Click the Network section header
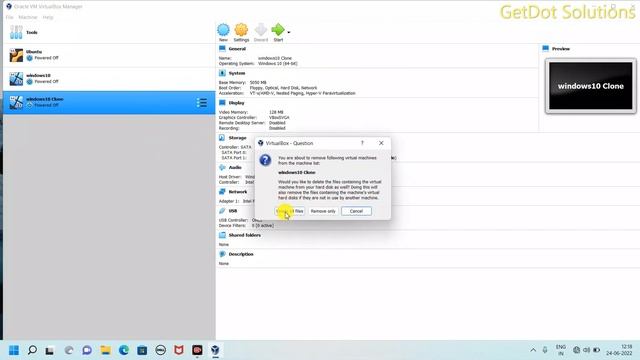 click(238, 192)
